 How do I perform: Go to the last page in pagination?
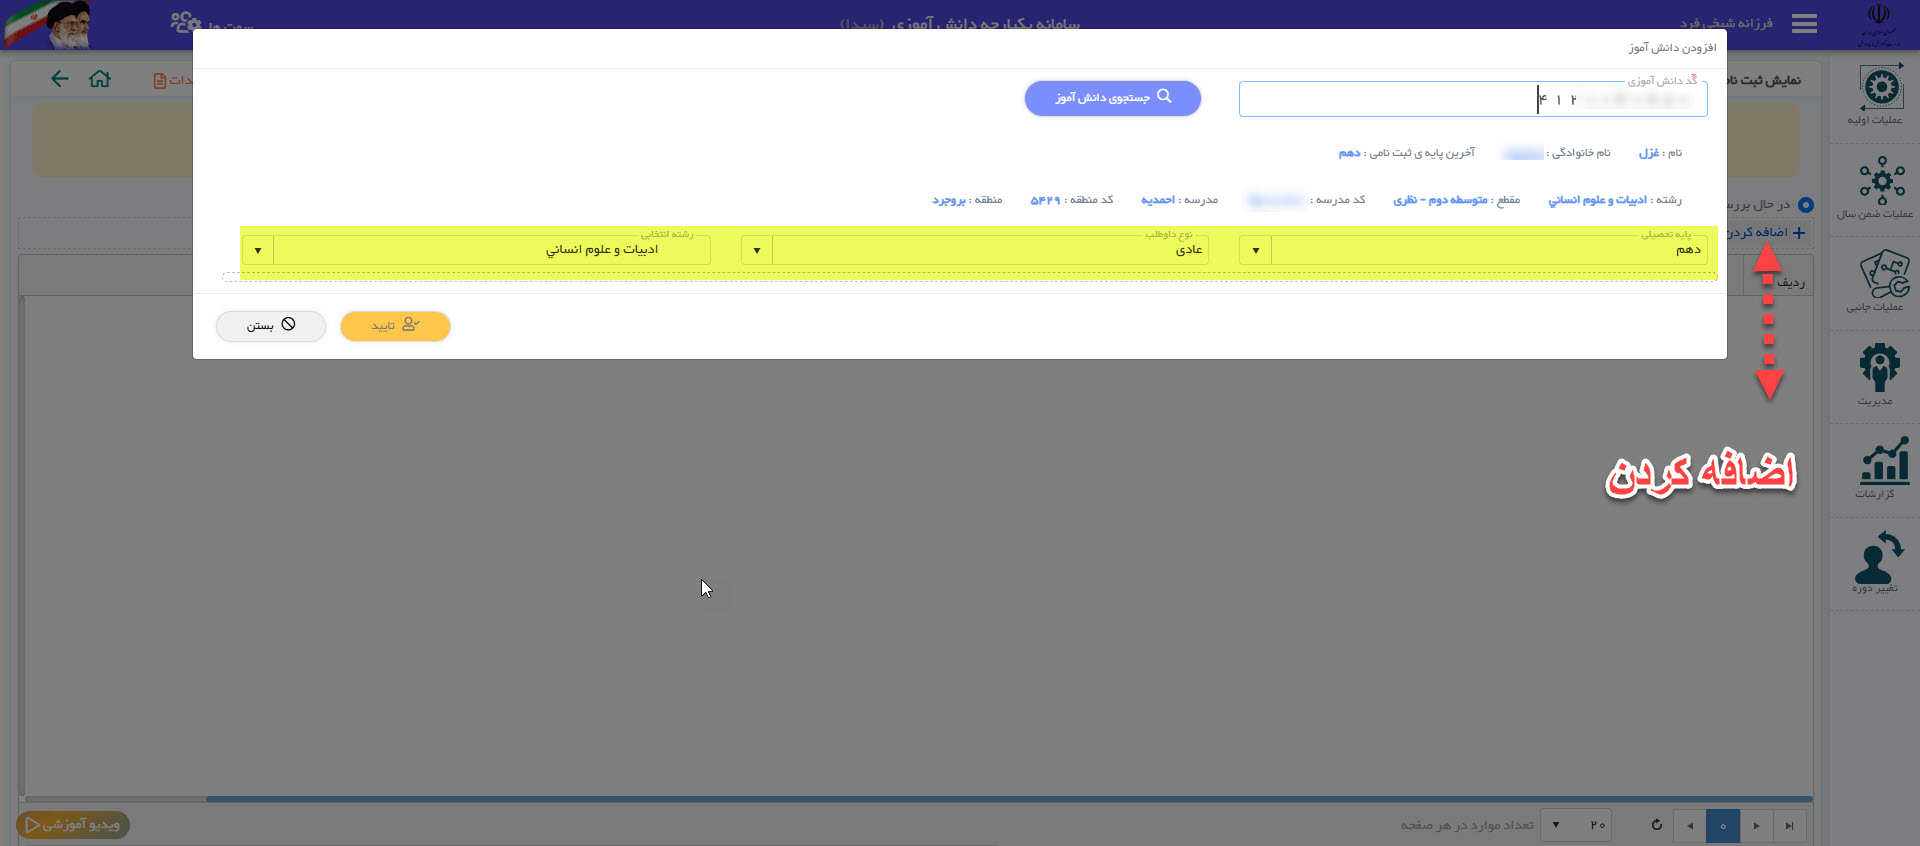pos(1789,826)
